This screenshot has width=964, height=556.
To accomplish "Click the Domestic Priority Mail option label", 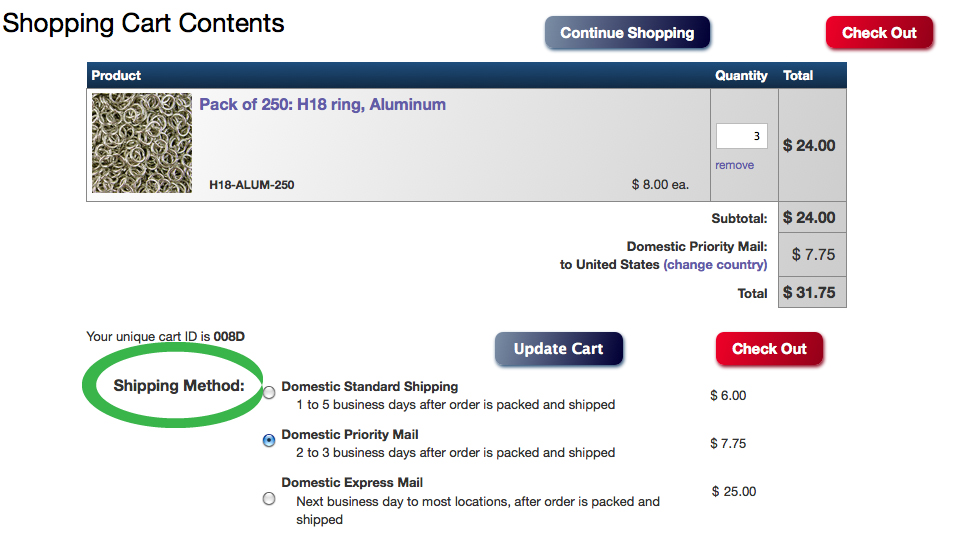I will pyautogui.click(x=350, y=434).
